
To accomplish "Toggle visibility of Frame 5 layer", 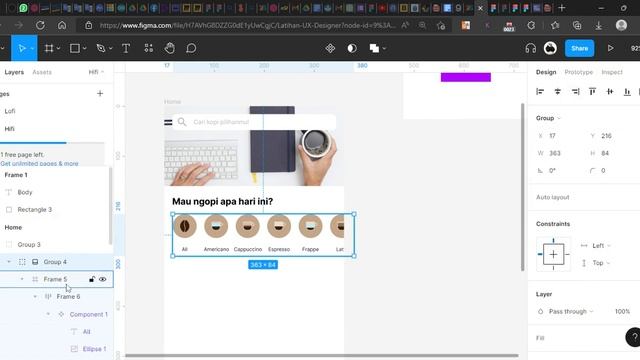I will (x=102, y=279).
